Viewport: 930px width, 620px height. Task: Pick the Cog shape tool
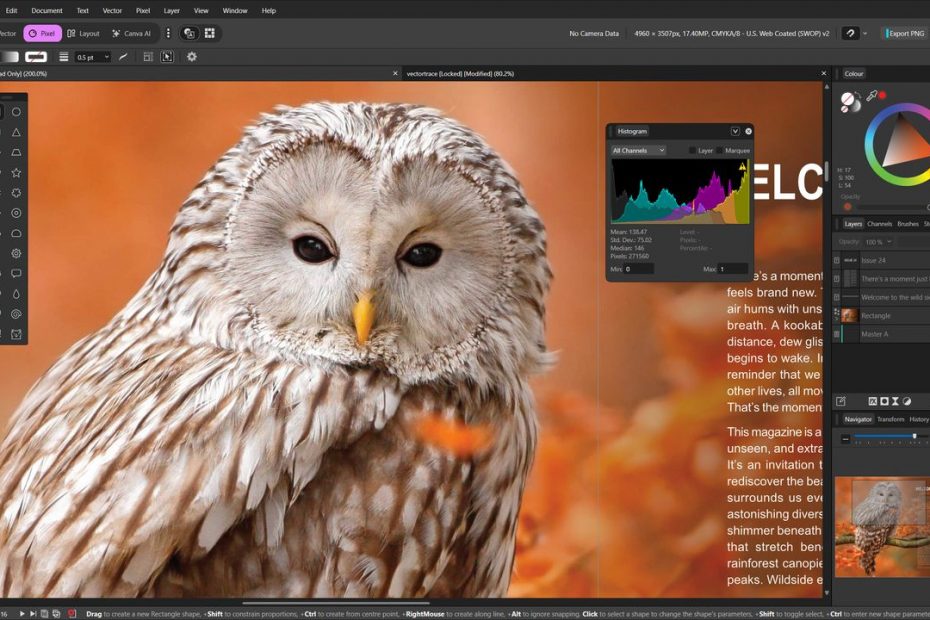(16, 253)
